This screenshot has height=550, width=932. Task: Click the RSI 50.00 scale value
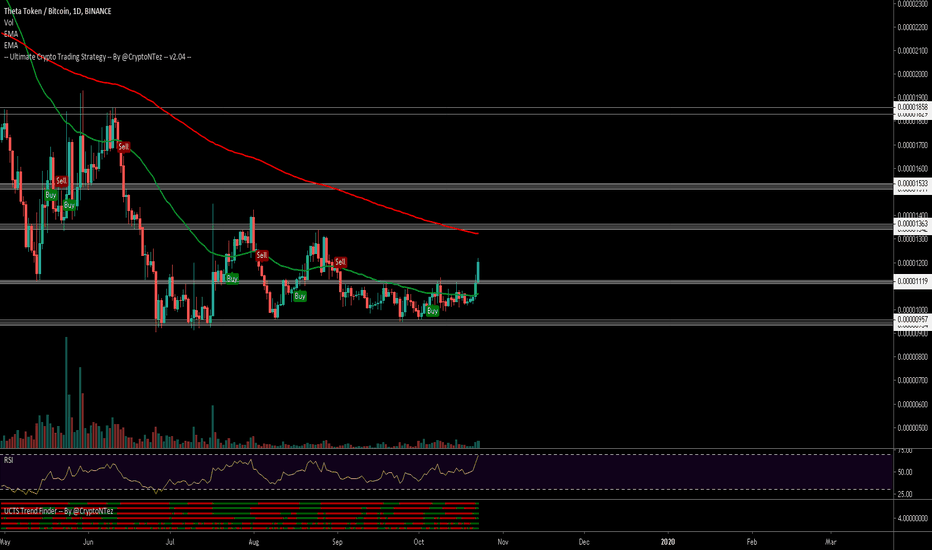pyautogui.click(x=905, y=472)
